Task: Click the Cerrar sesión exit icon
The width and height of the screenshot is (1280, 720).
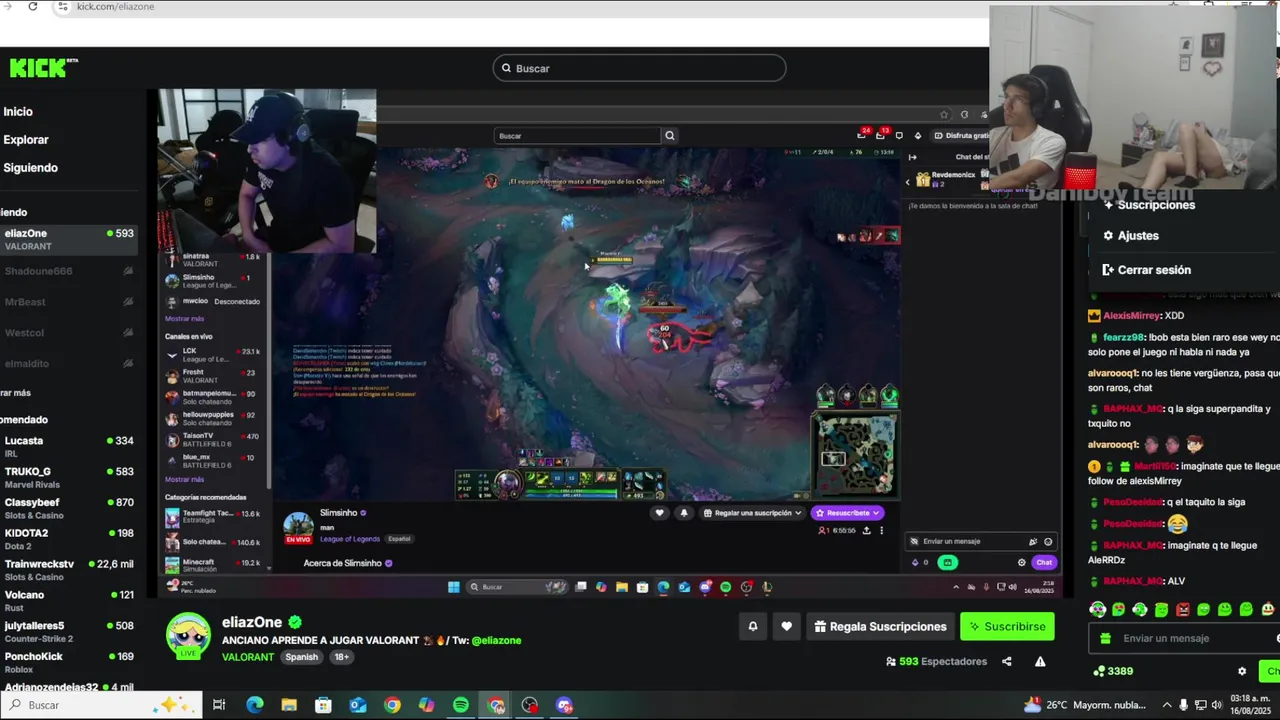Action: (x=1108, y=270)
